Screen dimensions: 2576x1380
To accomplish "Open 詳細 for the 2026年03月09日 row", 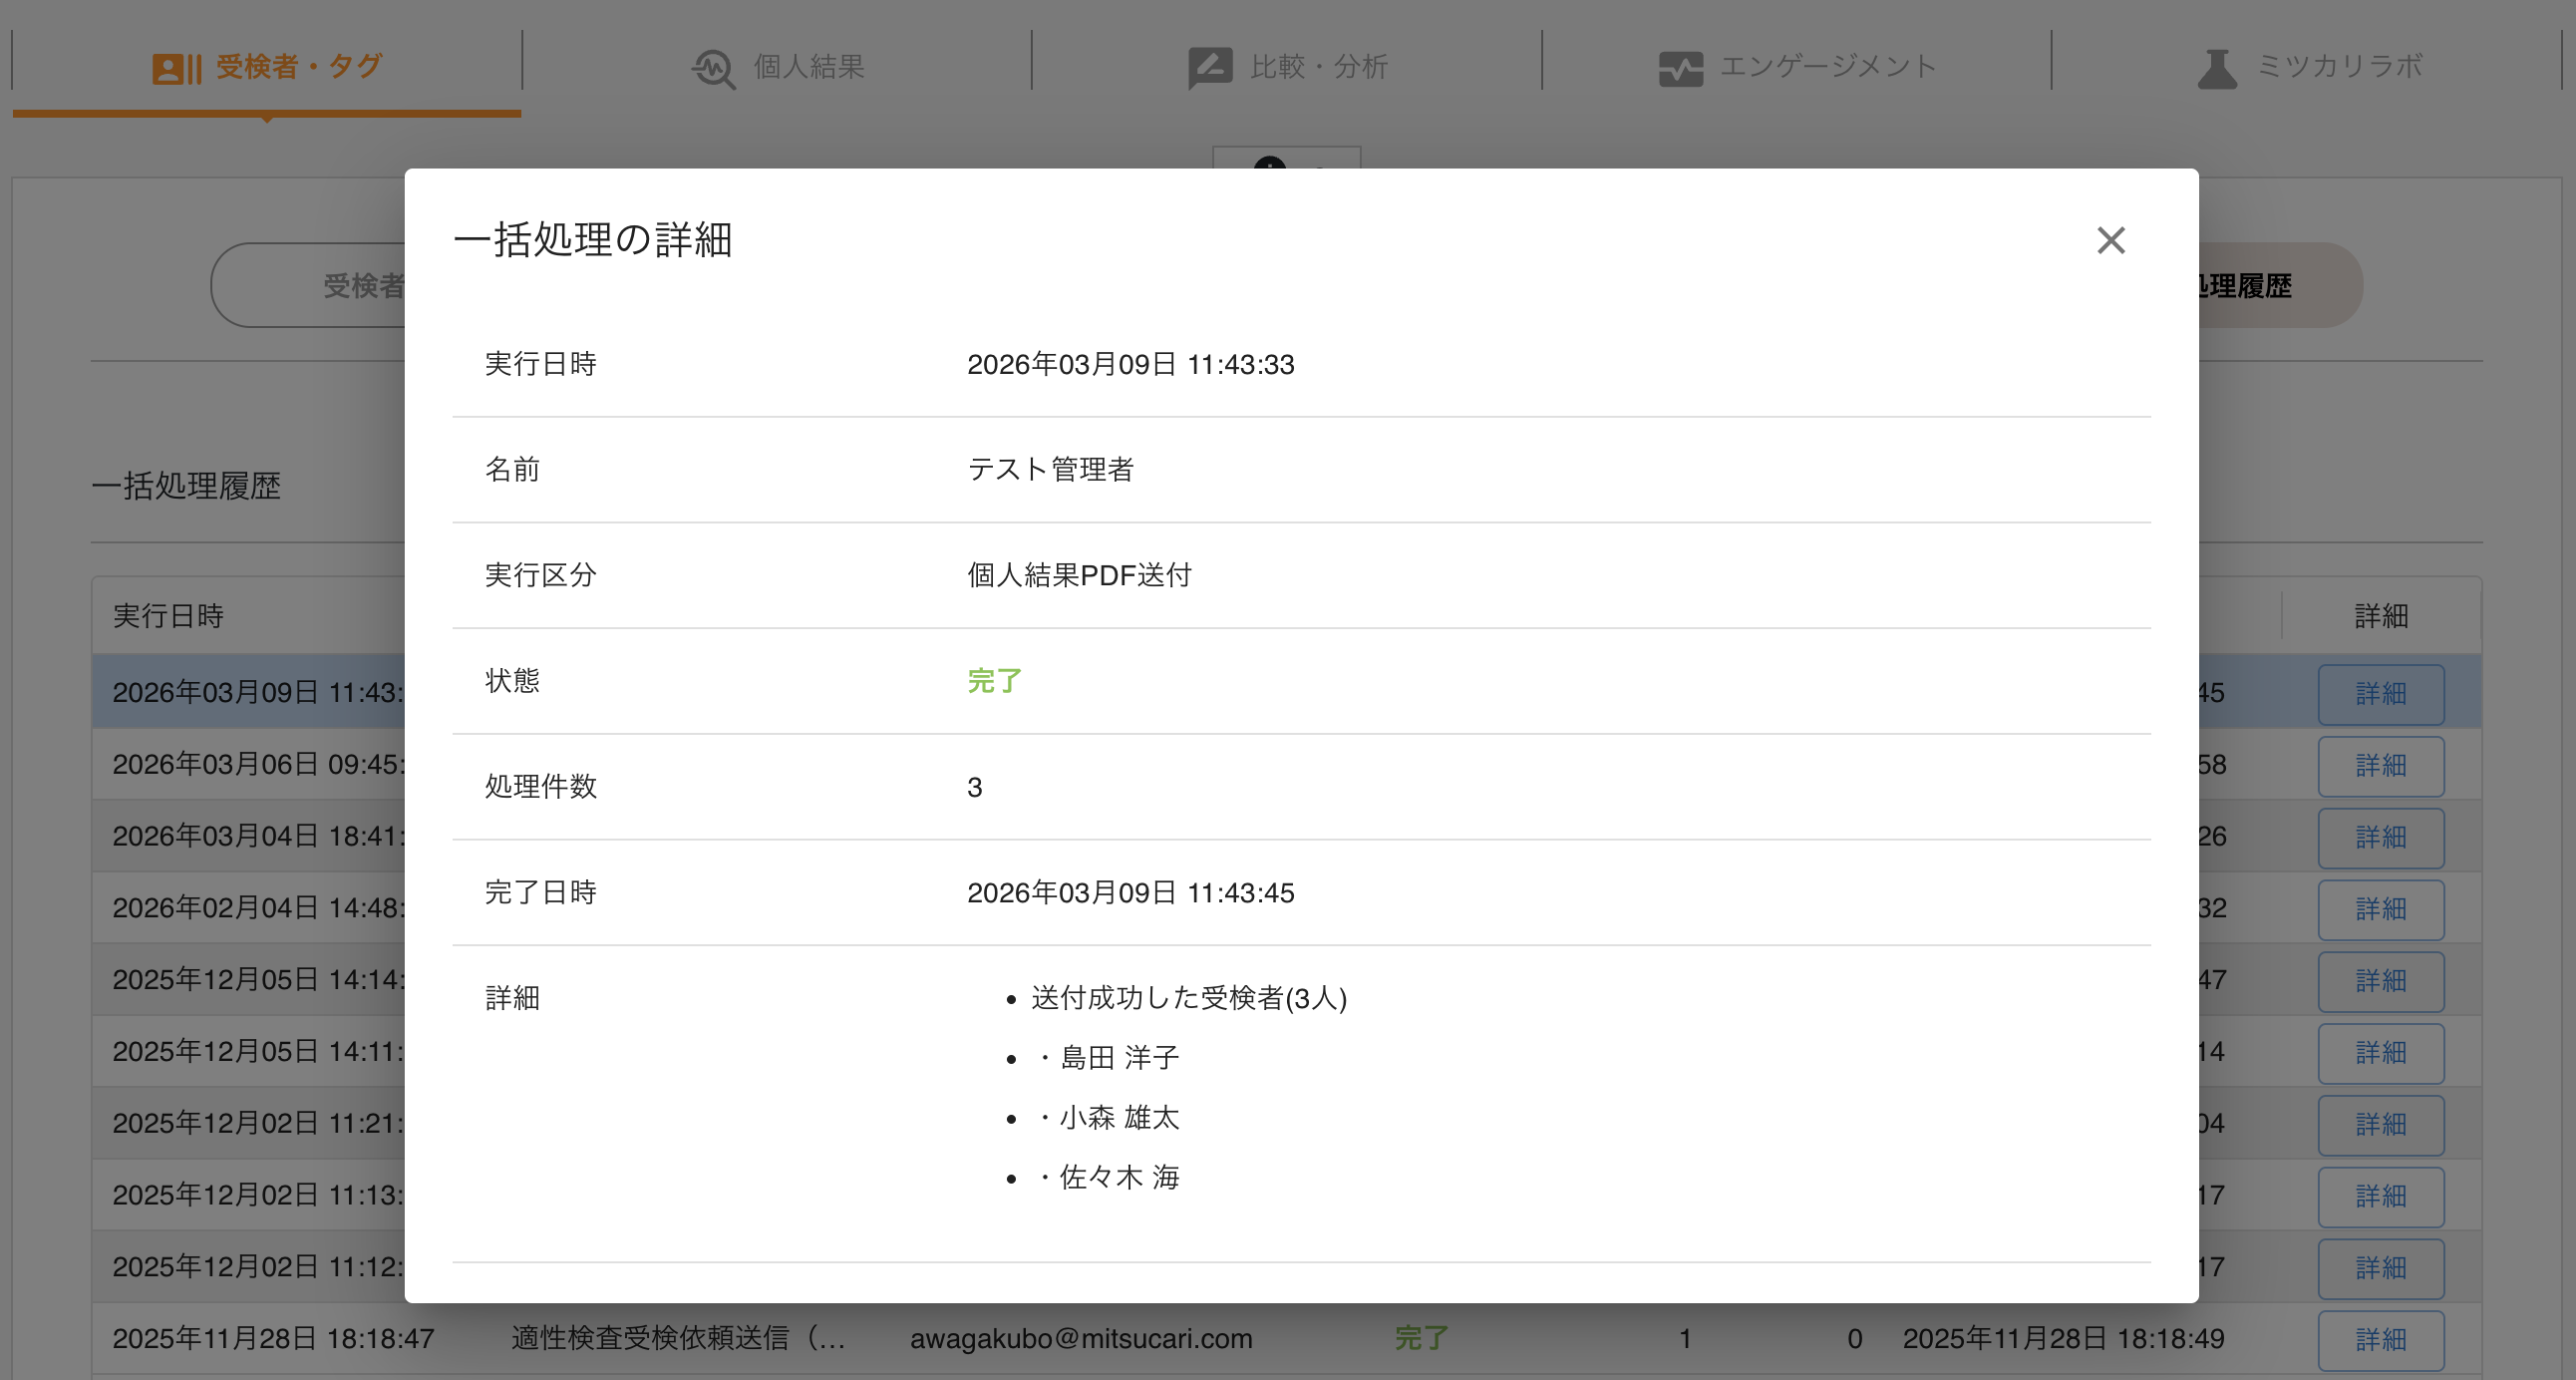I will [2380, 694].
